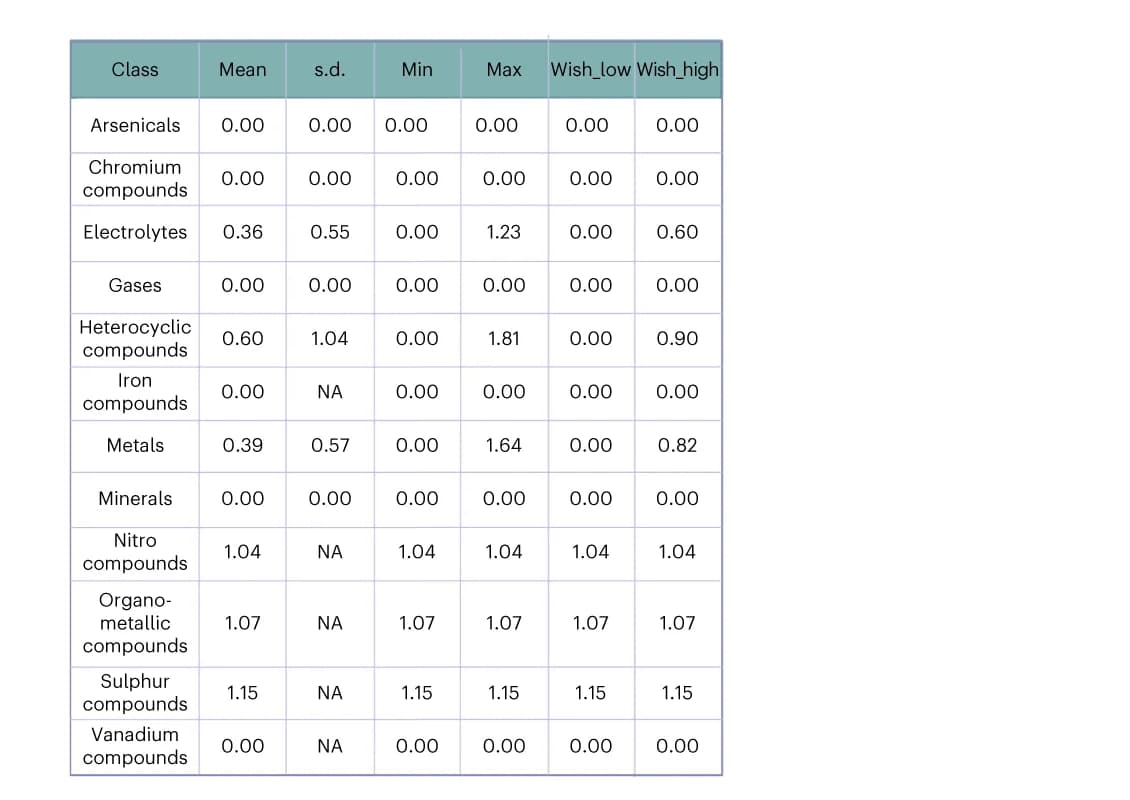Viewport: 1130px width, 800px height.
Task: Click the Min column header
Action: pos(417,69)
